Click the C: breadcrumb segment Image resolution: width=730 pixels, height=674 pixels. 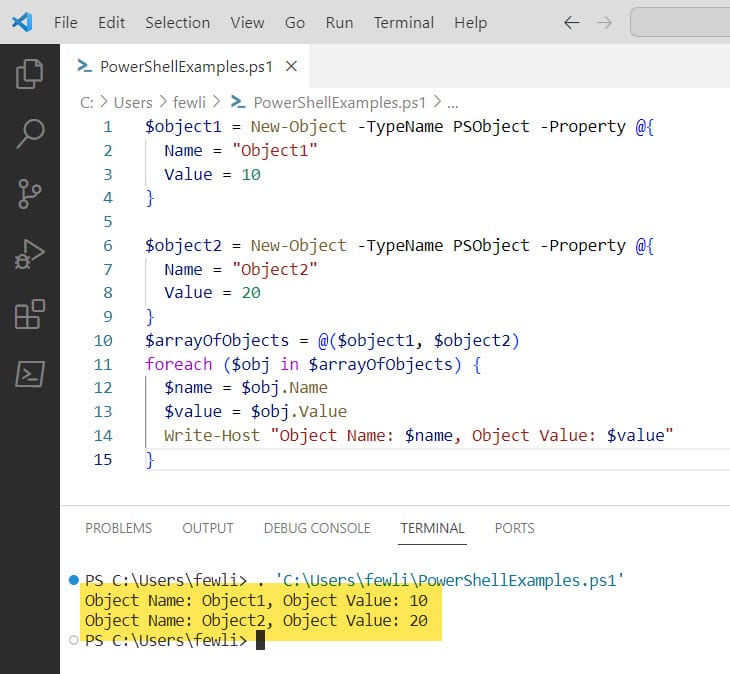click(x=87, y=102)
